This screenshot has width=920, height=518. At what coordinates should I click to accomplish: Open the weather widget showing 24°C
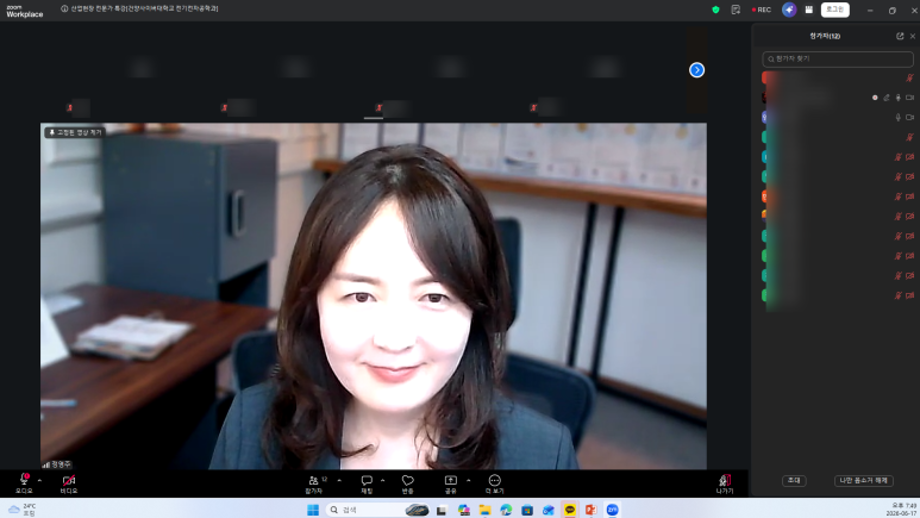click(22, 510)
